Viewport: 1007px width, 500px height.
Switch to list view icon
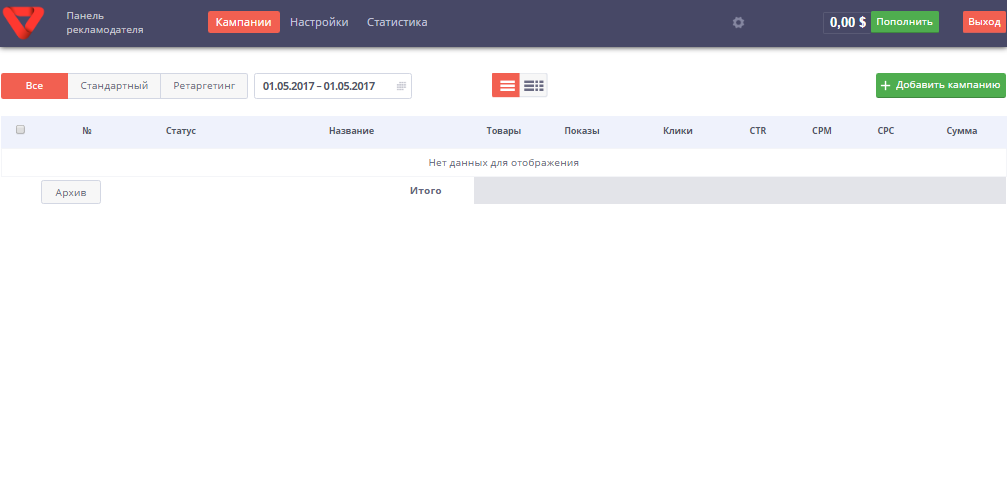pos(506,85)
